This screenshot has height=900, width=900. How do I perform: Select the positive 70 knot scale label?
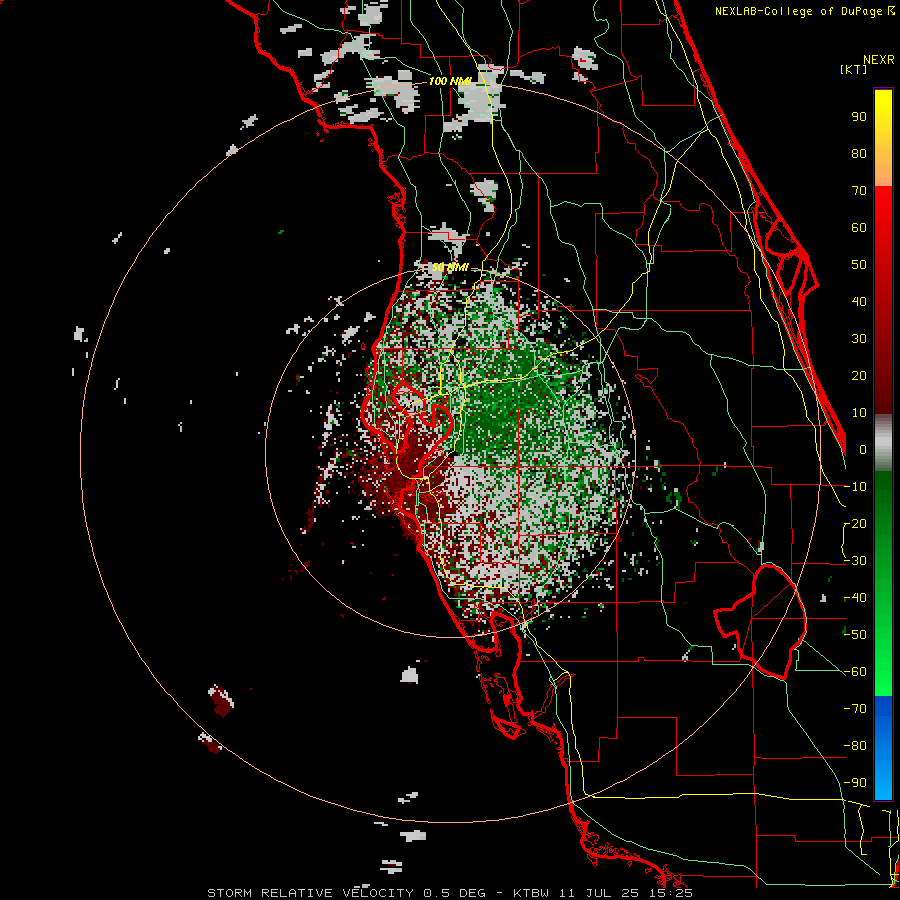[859, 191]
